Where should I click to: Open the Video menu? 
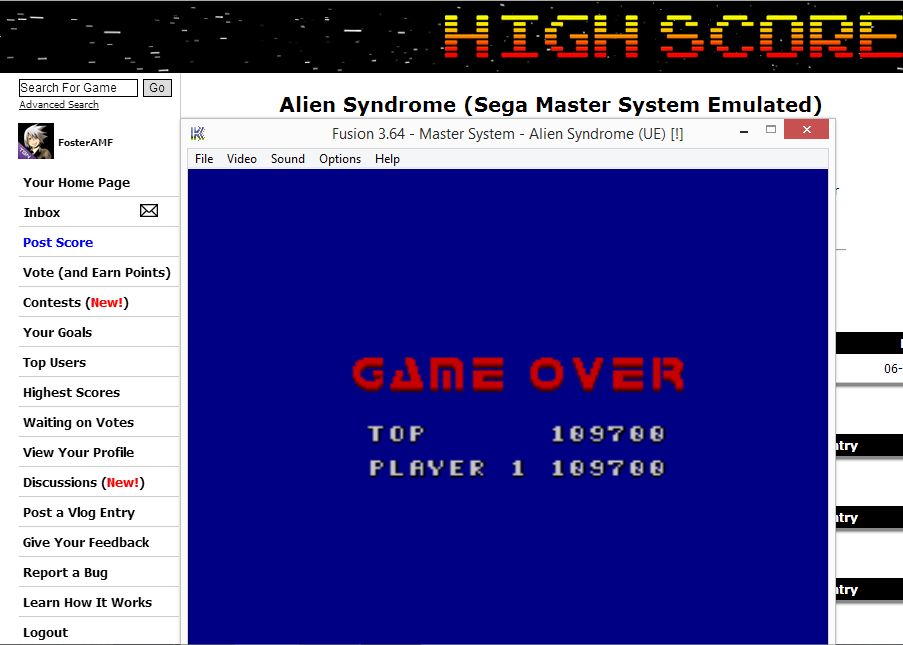pos(241,159)
